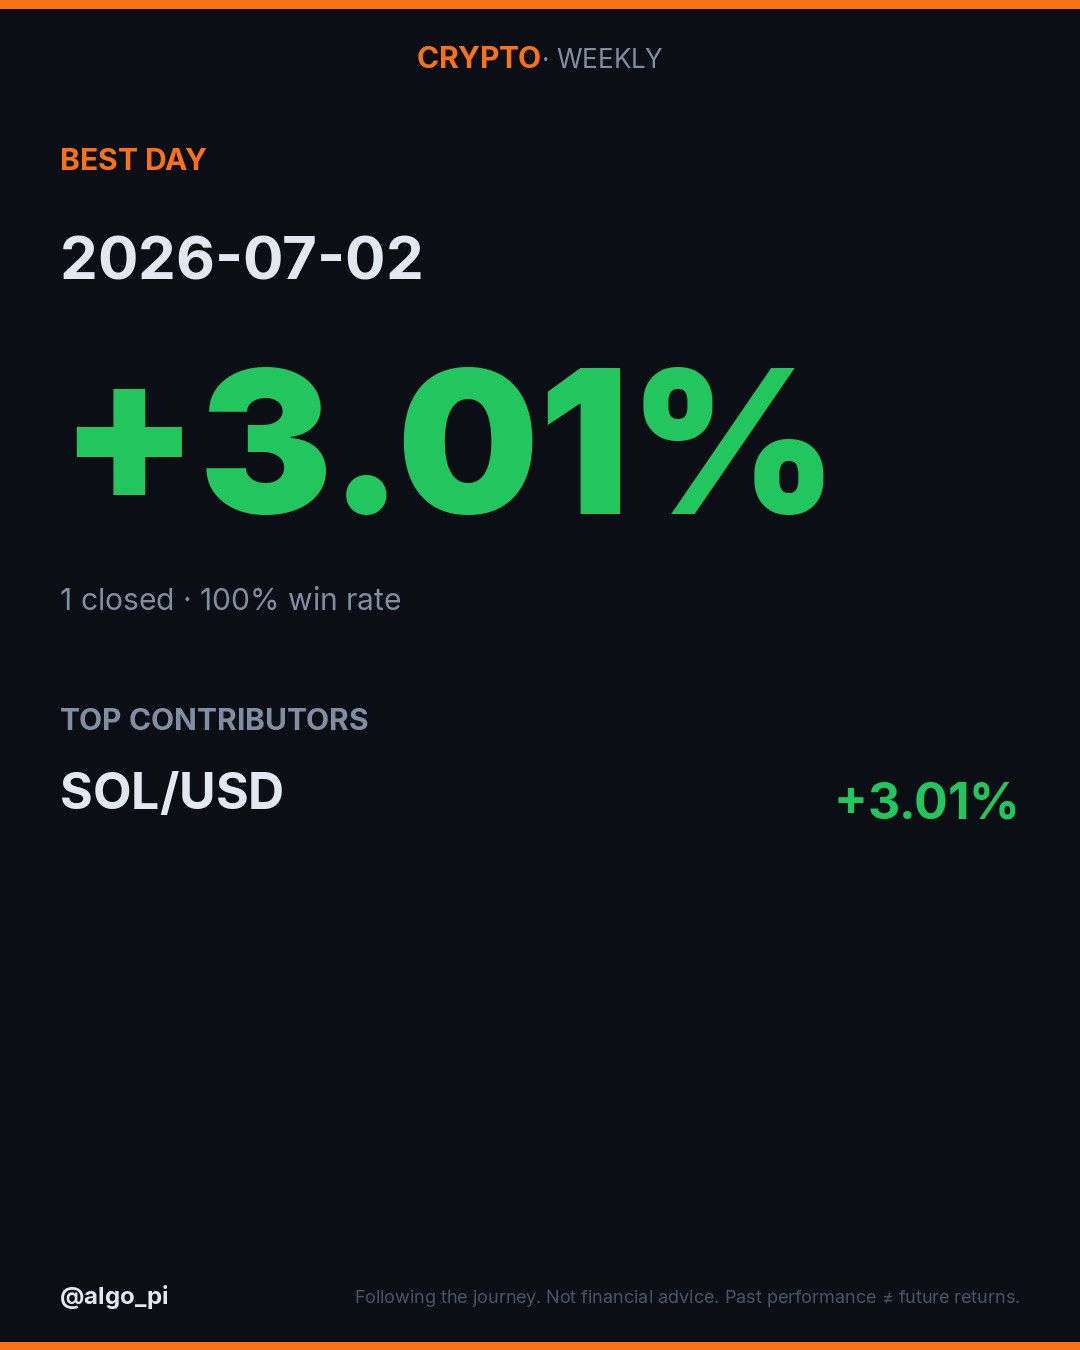Click the orange bar along the bottom edge
The height and width of the screenshot is (1350, 1080).
[540, 1346]
